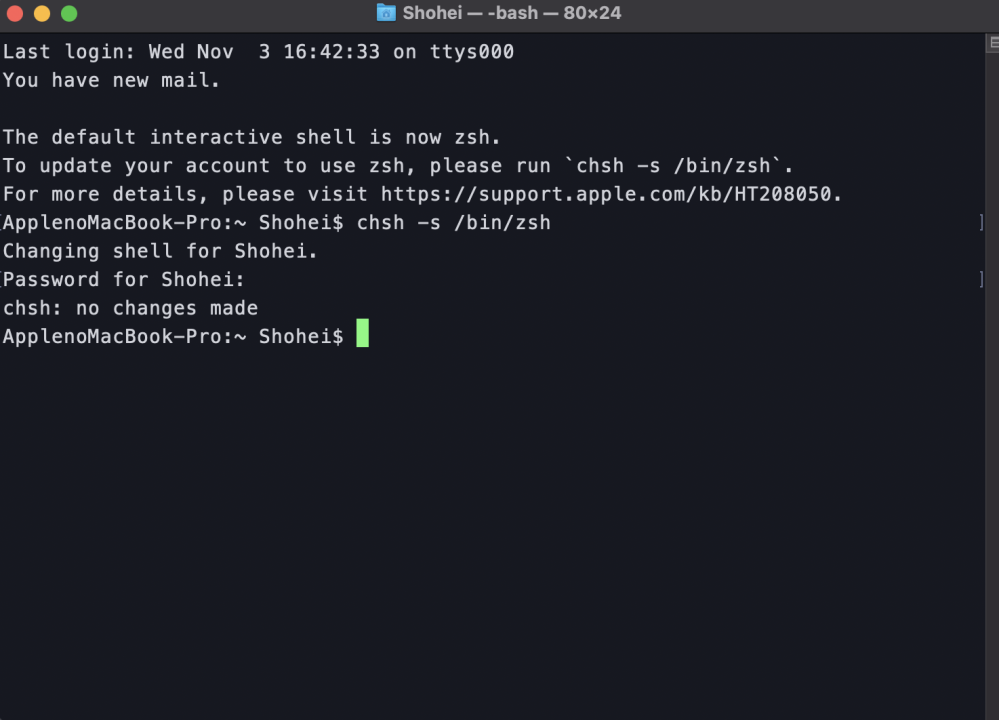Click the green terminal cursor block

pos(363,335)
